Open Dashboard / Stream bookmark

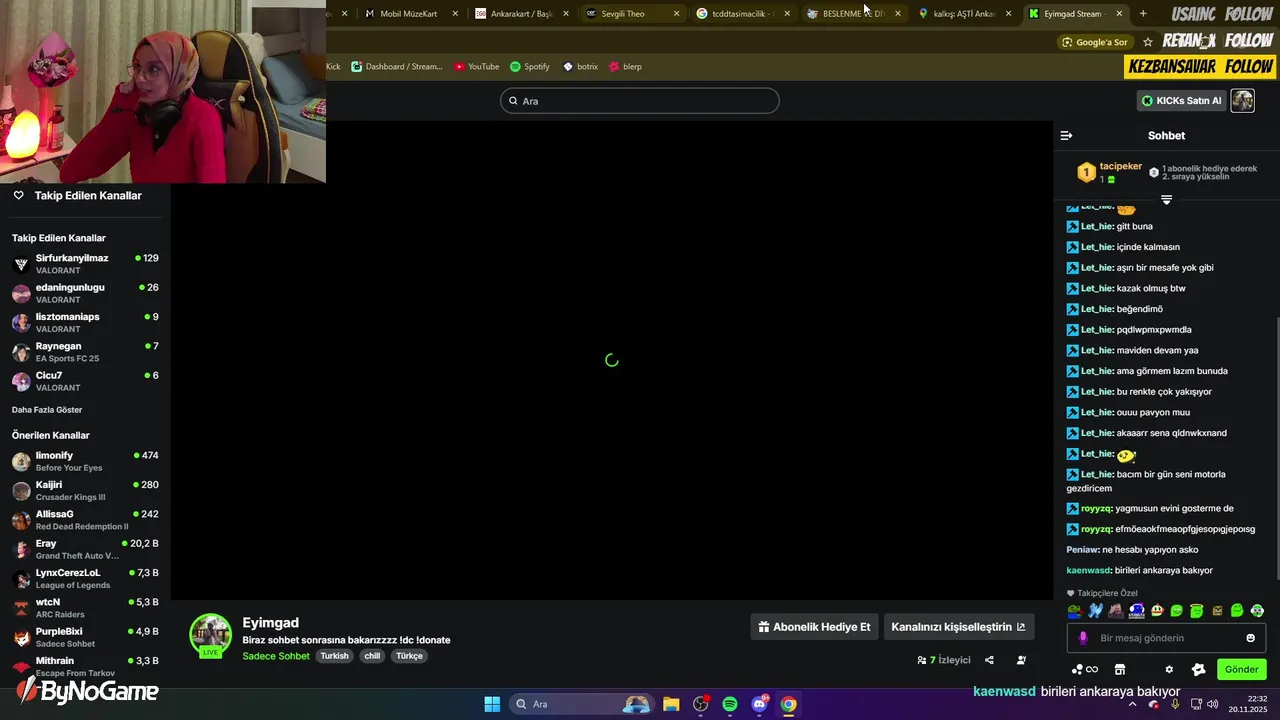396,67
